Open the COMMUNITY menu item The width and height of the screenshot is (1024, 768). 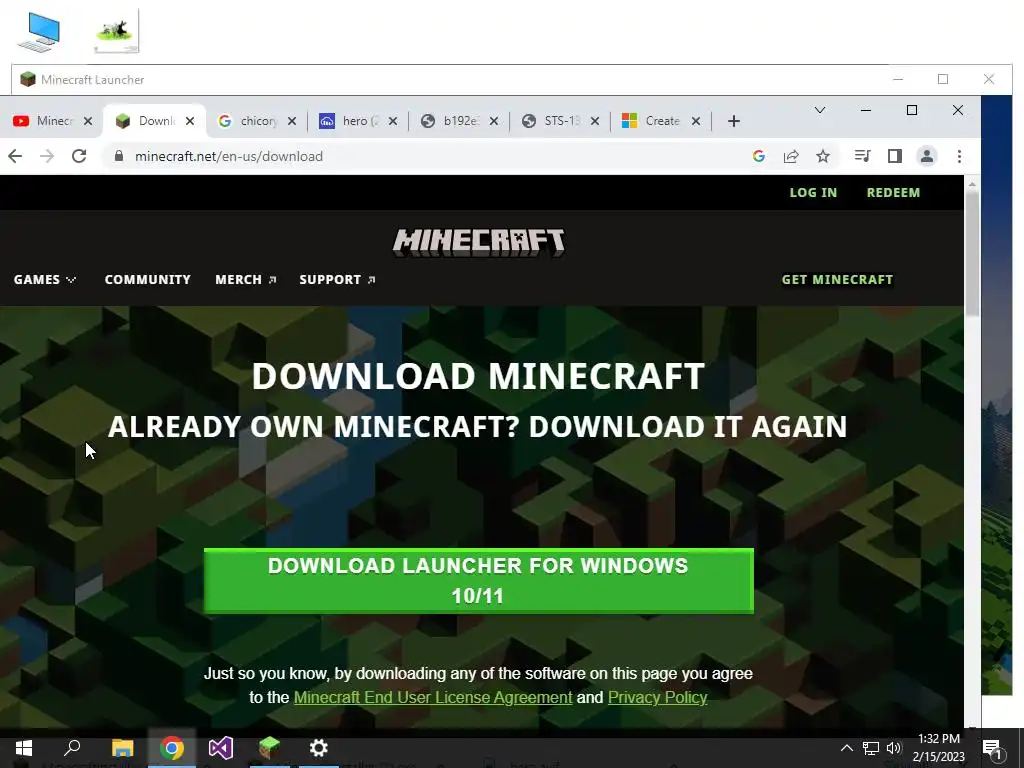148,280
